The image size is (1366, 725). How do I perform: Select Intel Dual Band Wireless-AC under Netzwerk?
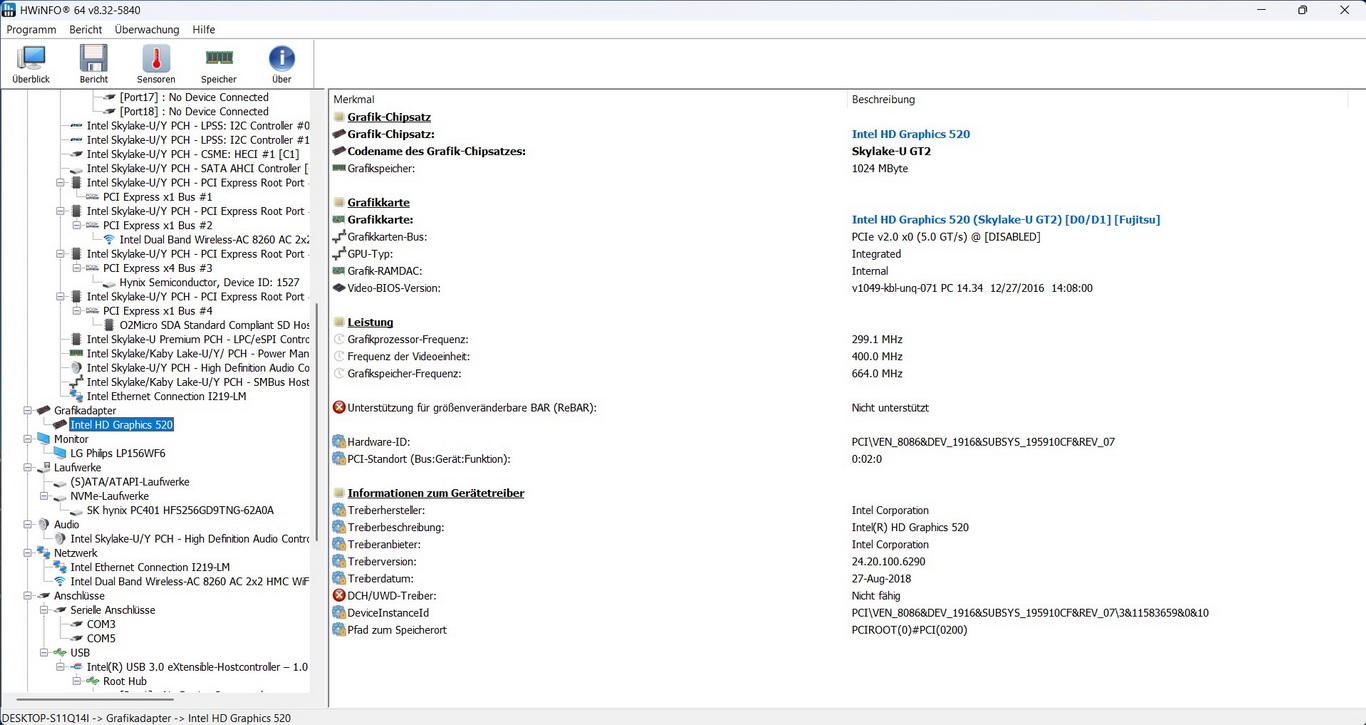189,581
